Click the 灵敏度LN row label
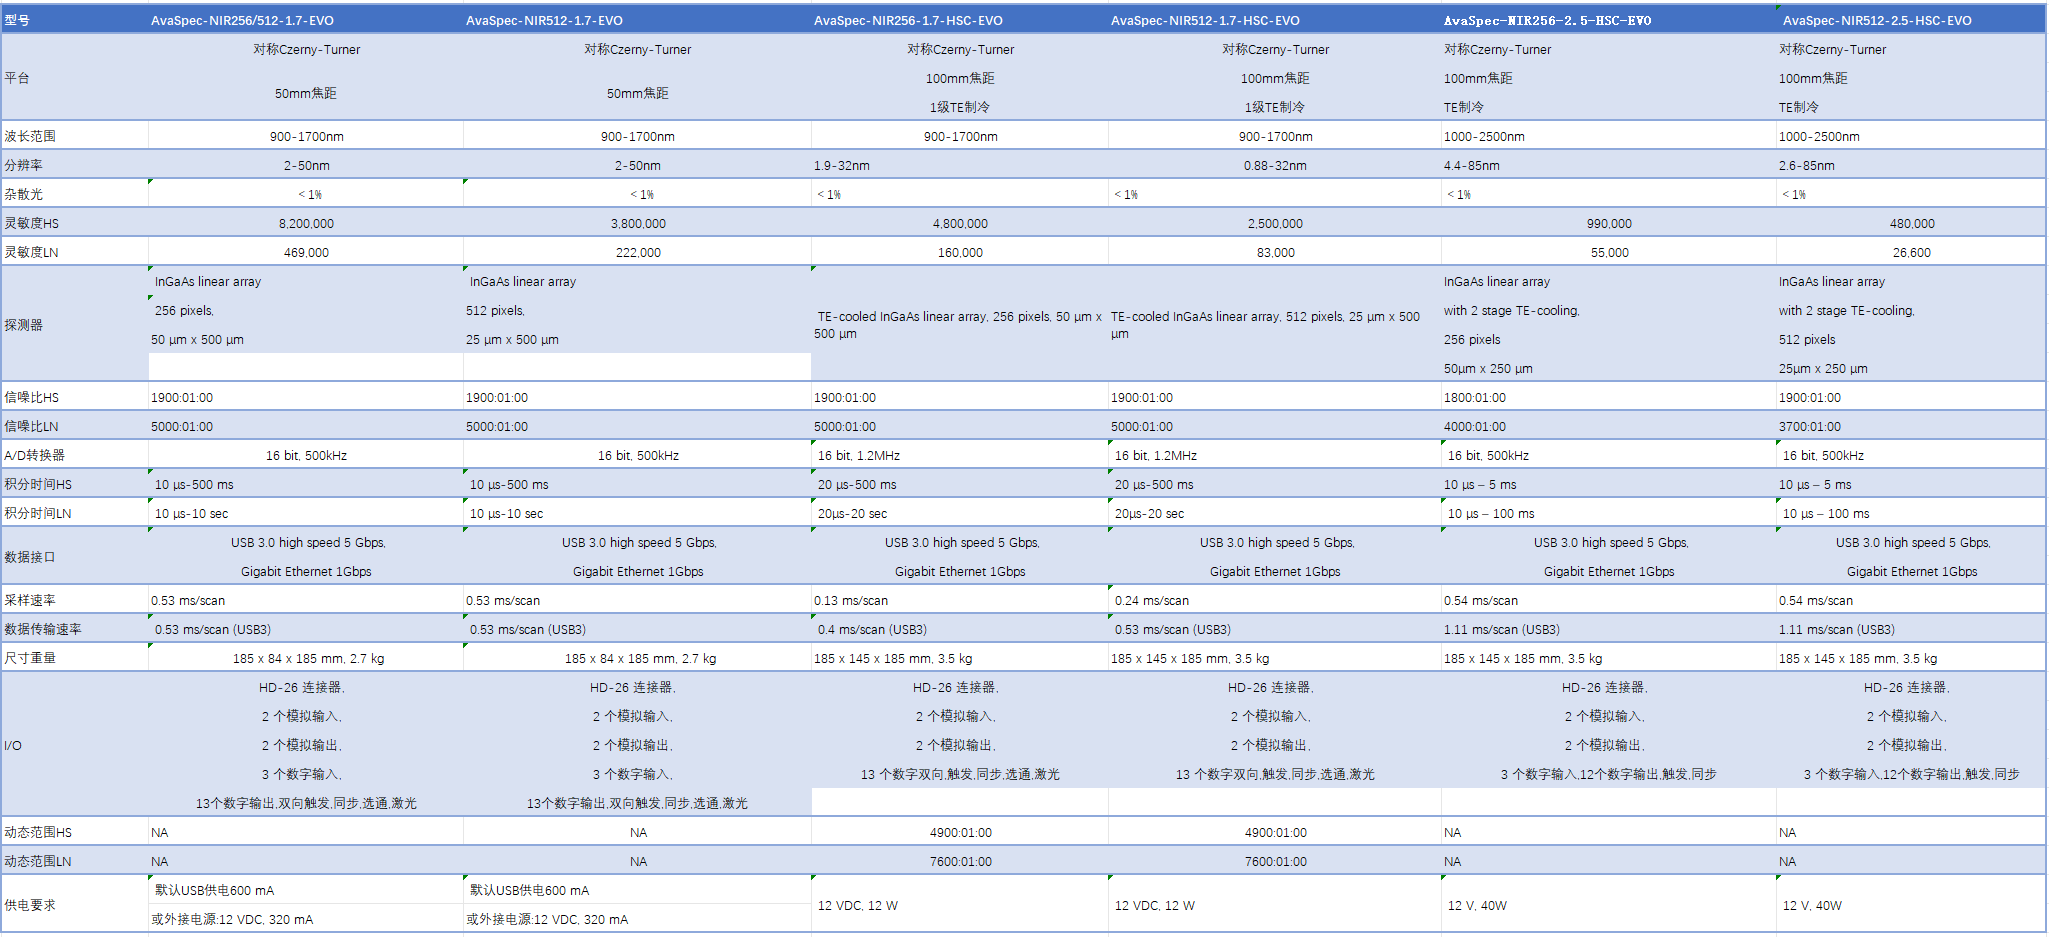 75,252
